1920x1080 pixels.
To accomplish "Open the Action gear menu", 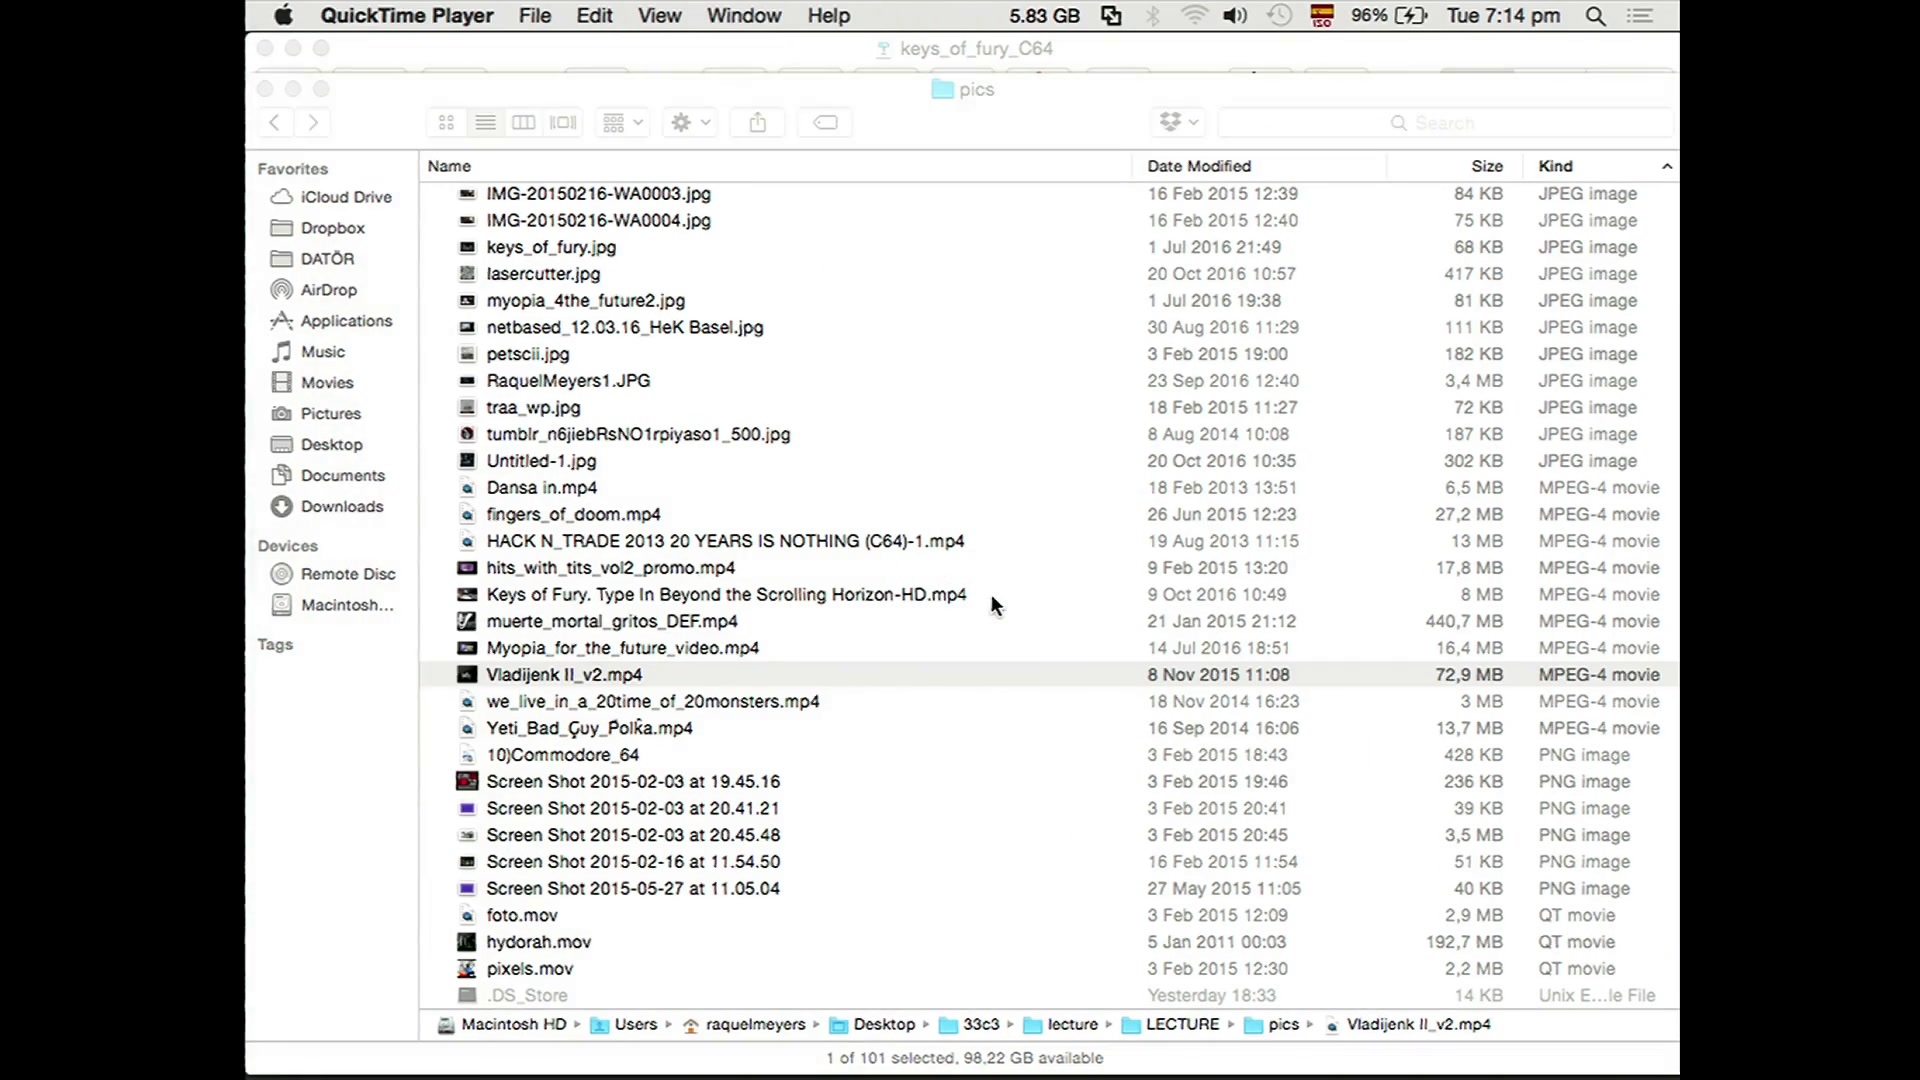I will pyautogui.click(x=690, y=122).
